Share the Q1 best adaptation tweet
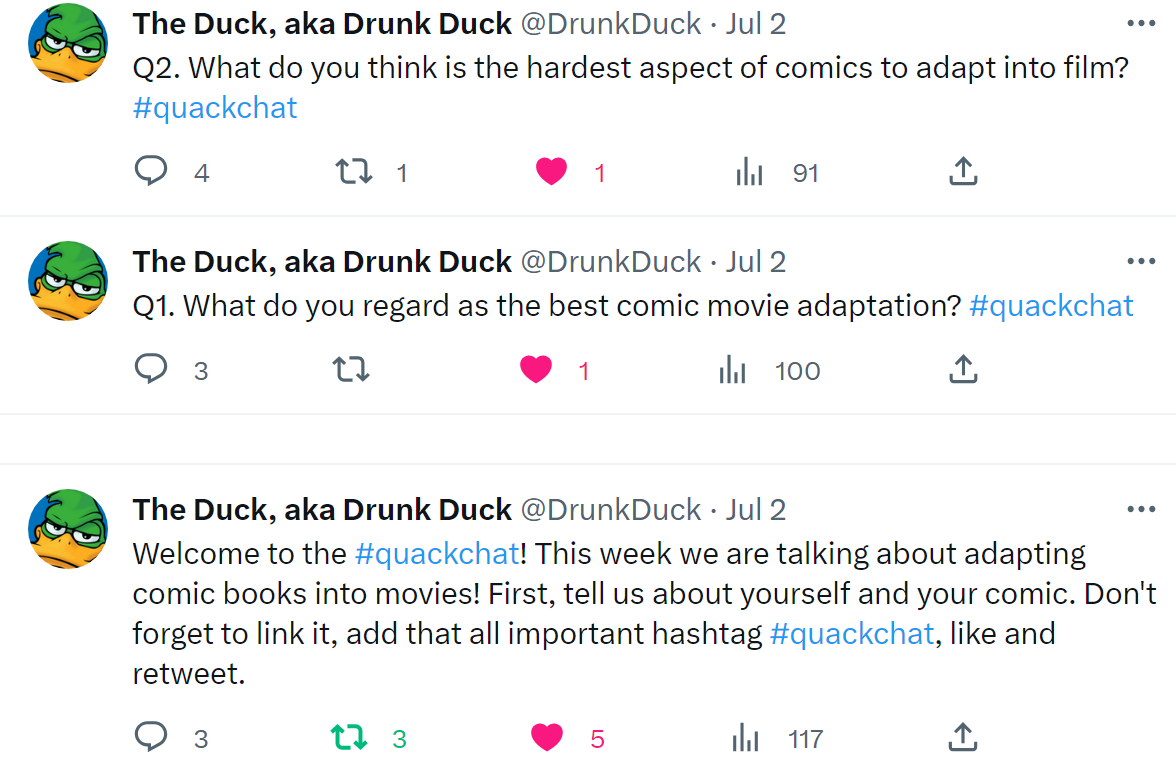The height and width of the screenshot is (776, 1176). coord(962,370)
